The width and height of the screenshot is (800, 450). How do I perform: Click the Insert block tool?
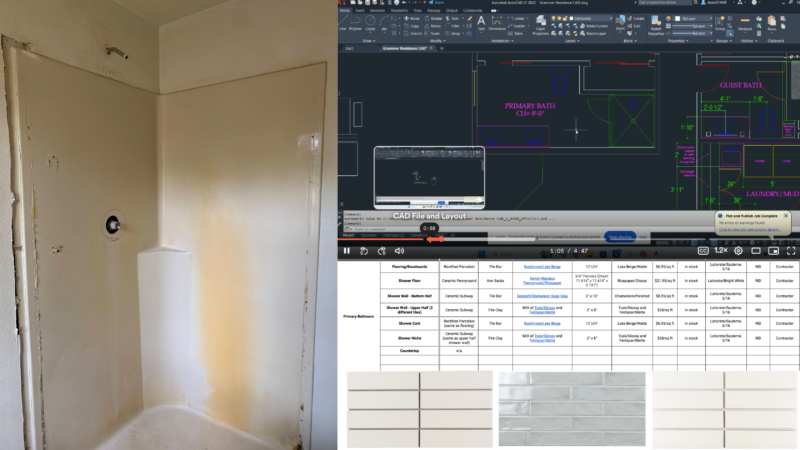[620, 23]
